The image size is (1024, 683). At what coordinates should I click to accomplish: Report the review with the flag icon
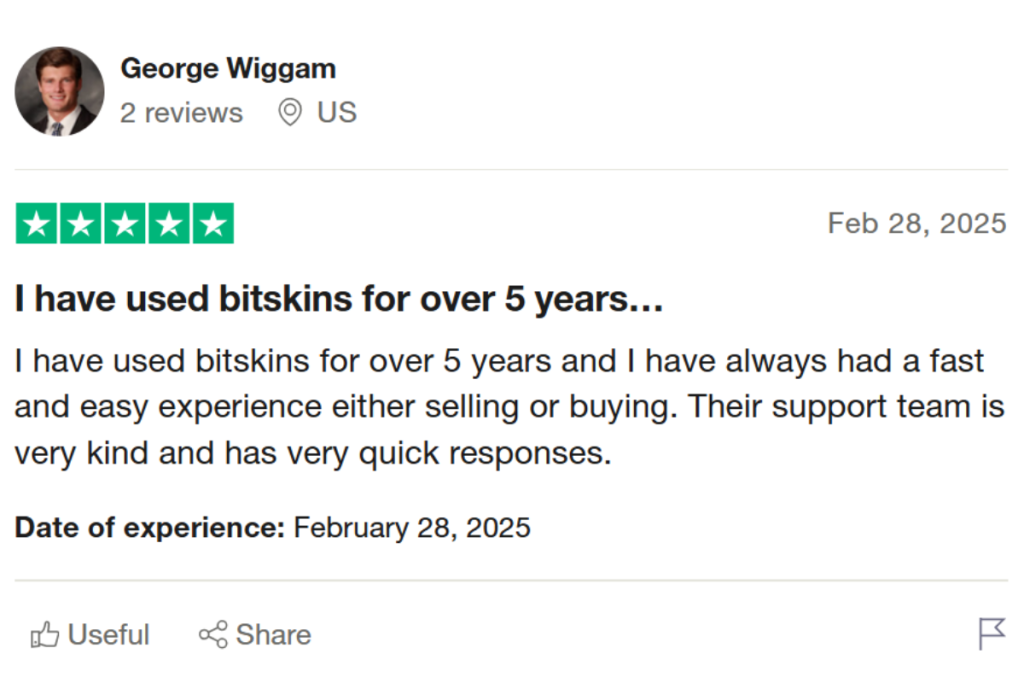pos(991,633)
